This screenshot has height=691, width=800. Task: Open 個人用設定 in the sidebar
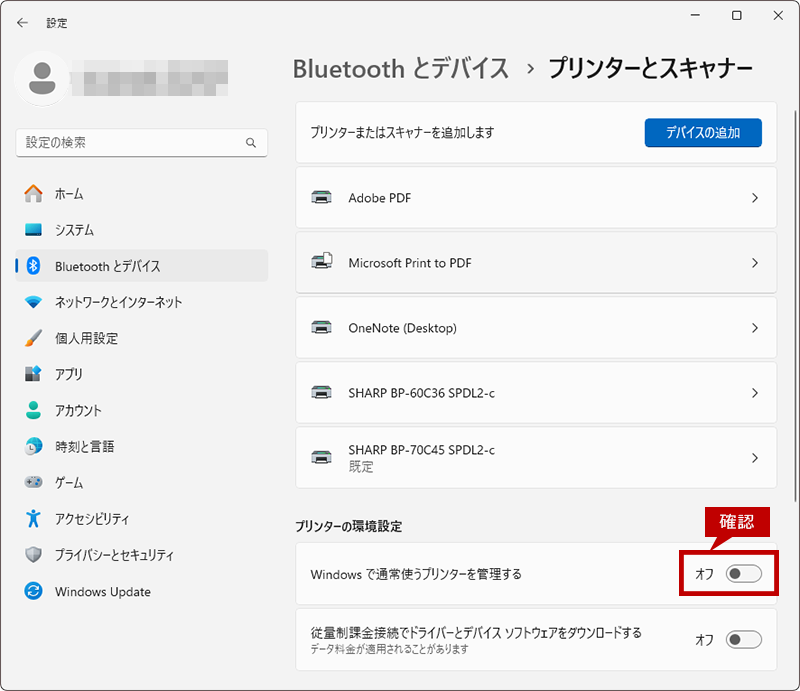point(86,338)
